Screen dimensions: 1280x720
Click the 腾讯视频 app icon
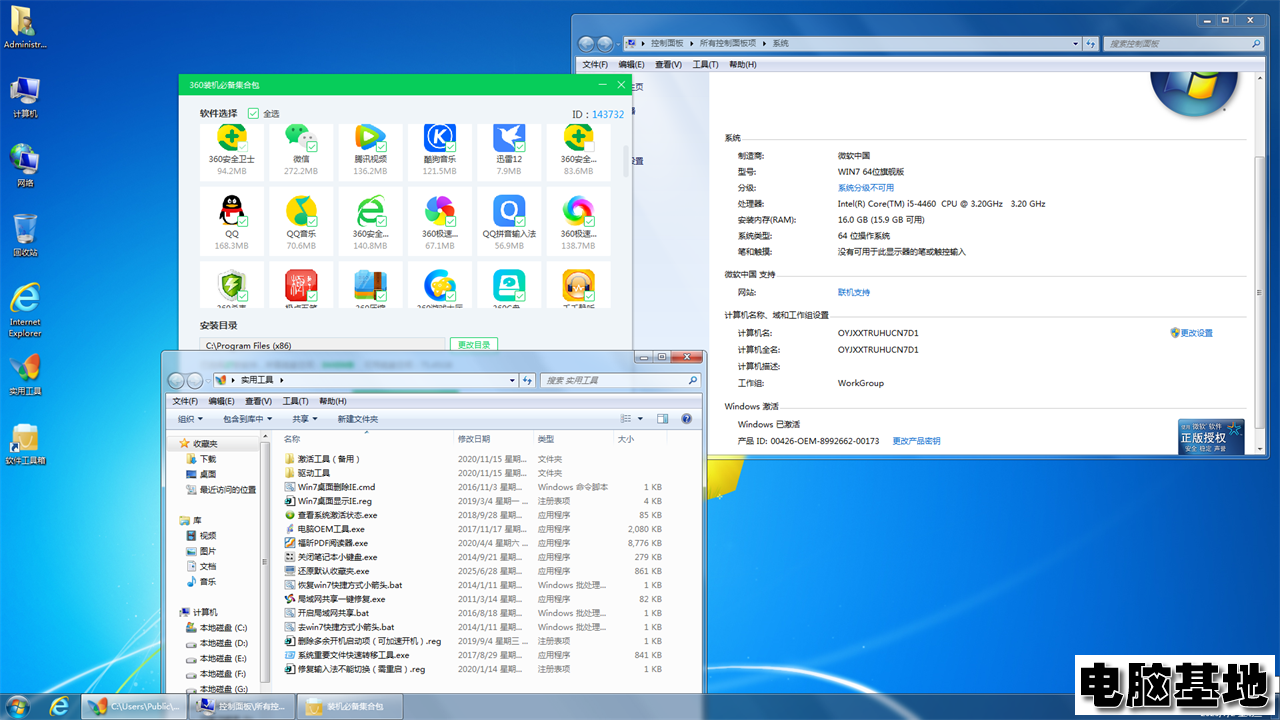(x=370, y=137)
